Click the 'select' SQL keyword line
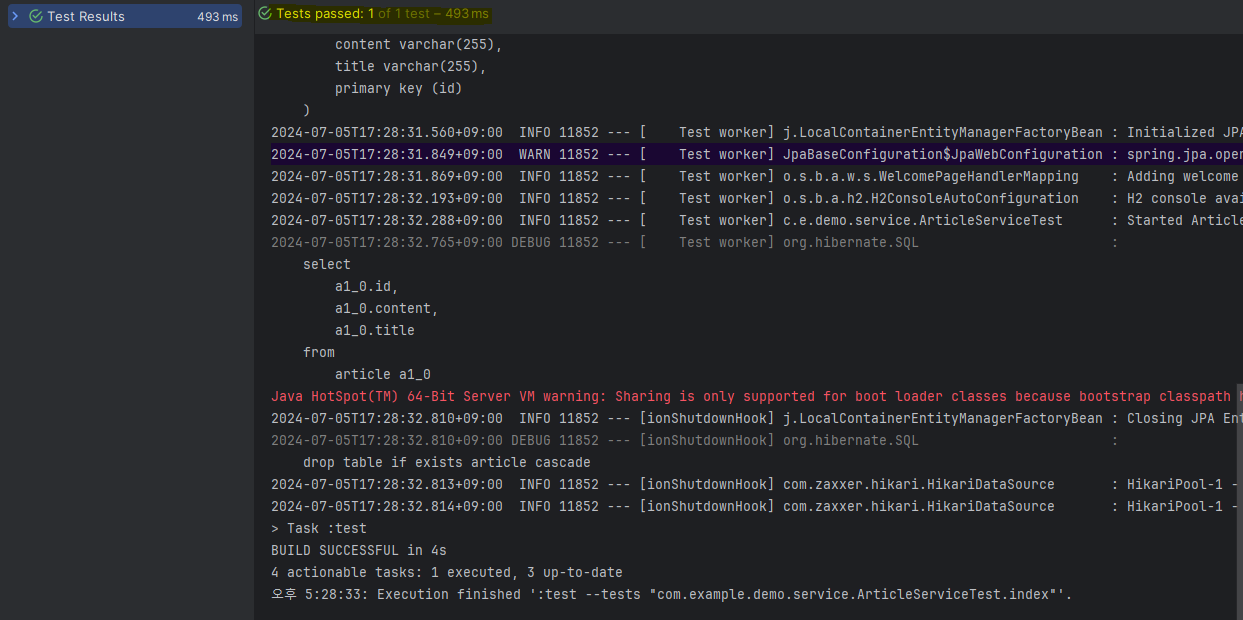The height and width of the screenshot is (620, 1243). click(327, 264)
